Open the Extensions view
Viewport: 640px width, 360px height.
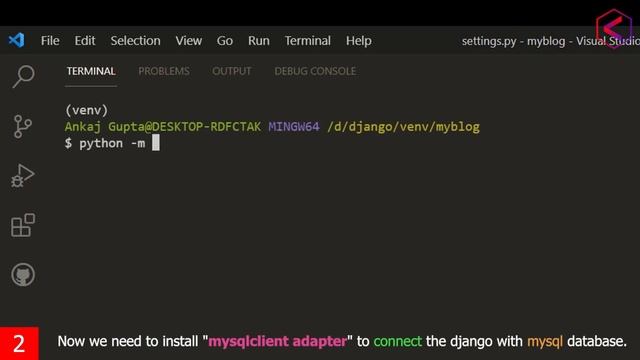tap(23, 225)
